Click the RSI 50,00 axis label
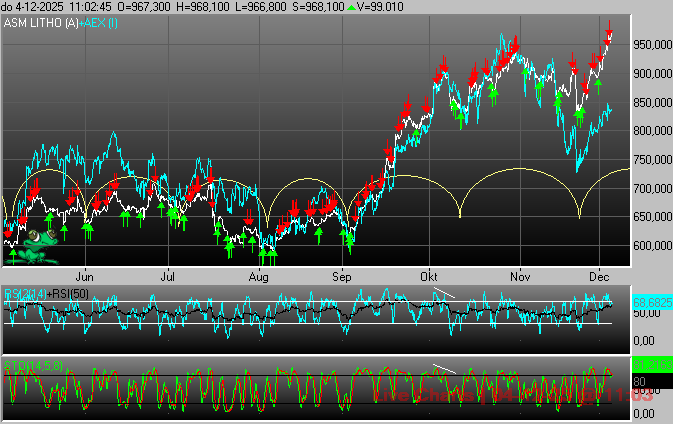Screen dimensions: 673x424 647,313
